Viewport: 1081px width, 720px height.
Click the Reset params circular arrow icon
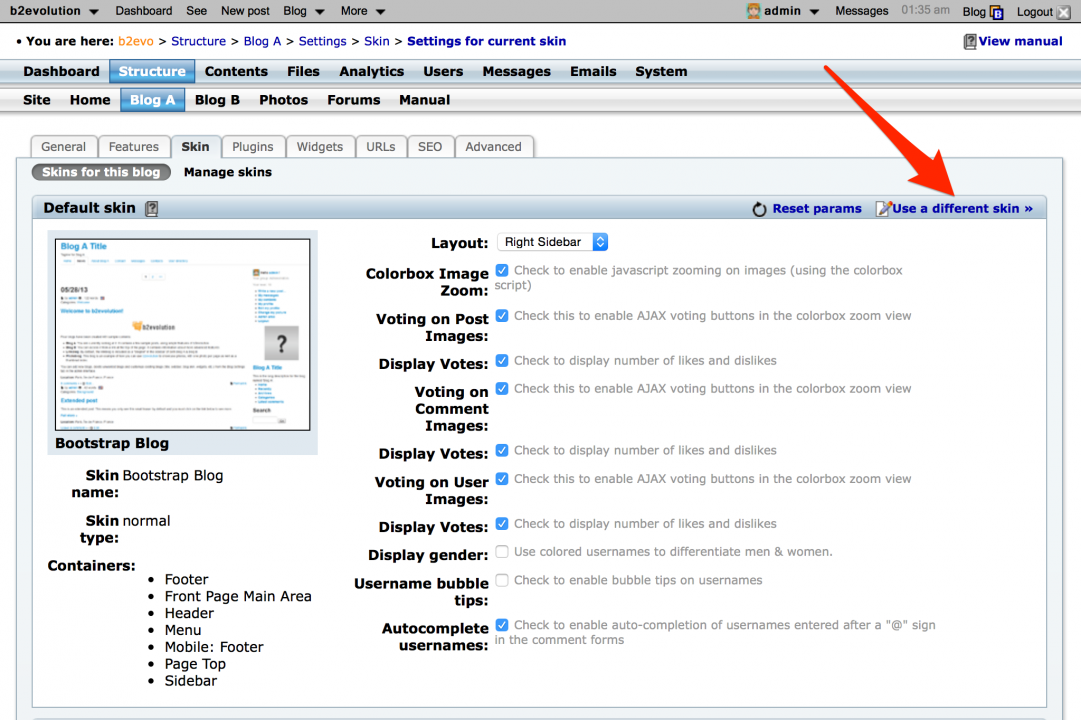(x=759, y=209)
